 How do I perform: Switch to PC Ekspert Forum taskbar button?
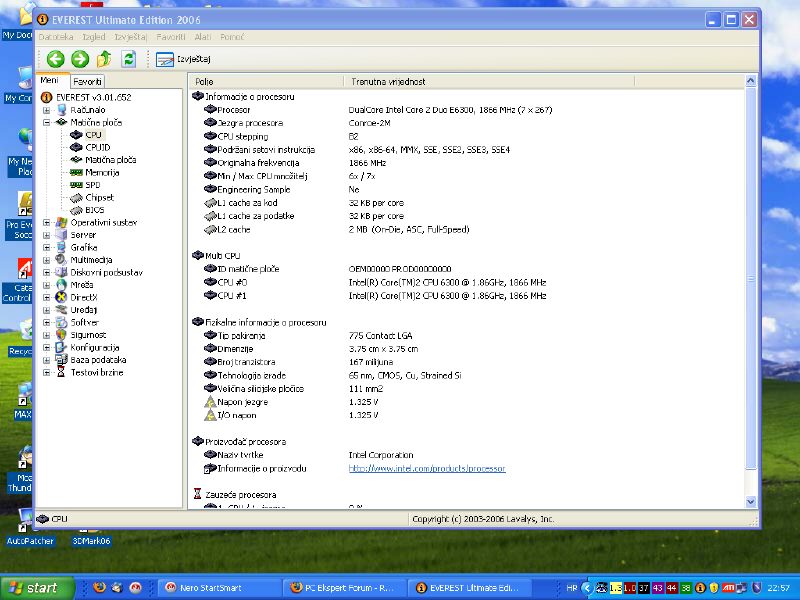coord(345,588)
